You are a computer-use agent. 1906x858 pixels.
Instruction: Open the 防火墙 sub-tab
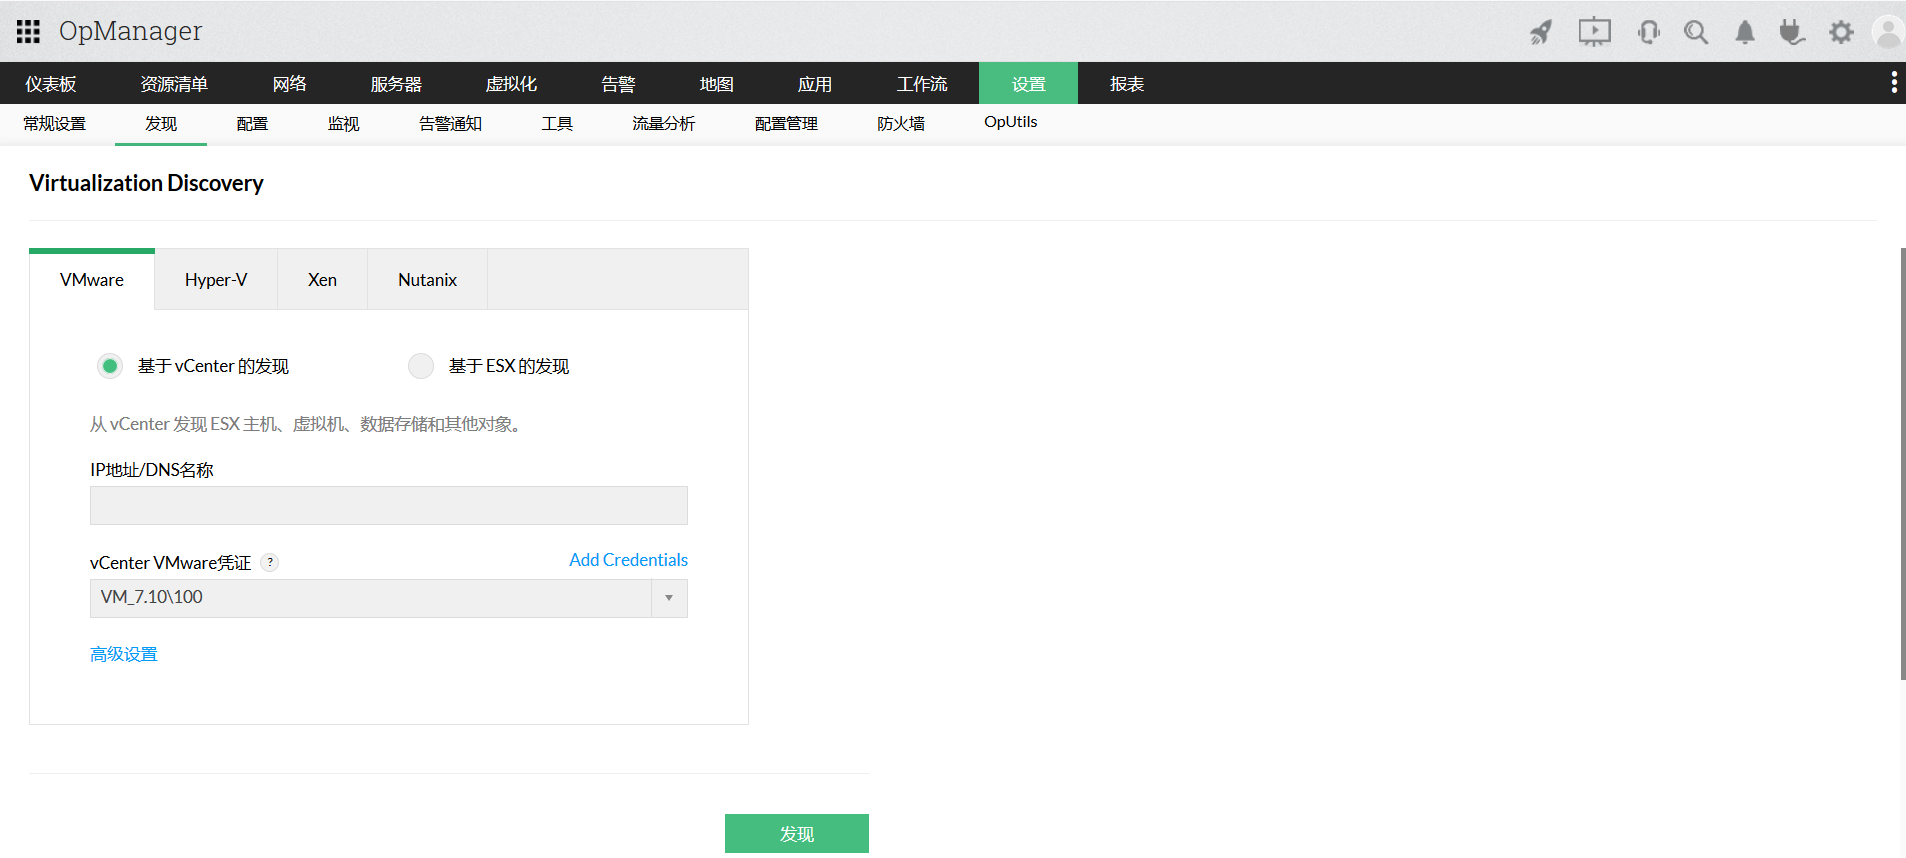[x=901, y=124]
